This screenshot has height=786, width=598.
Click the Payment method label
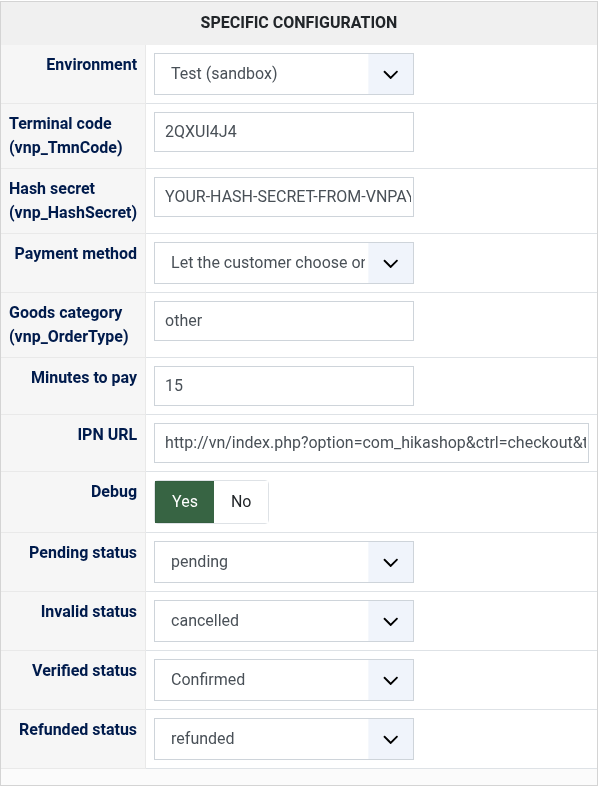(75, 254)
